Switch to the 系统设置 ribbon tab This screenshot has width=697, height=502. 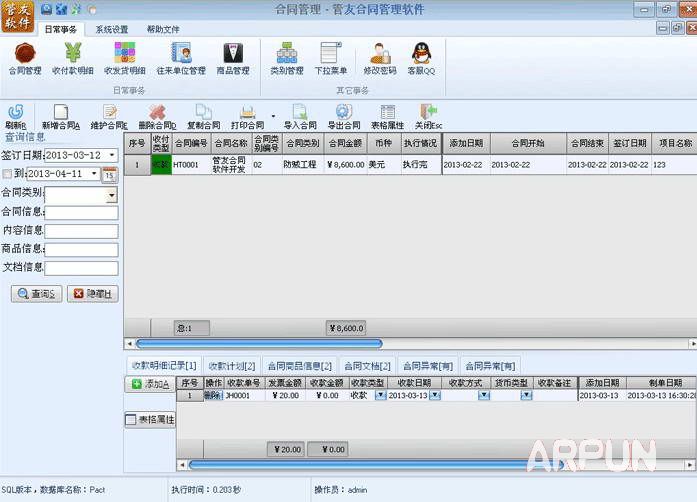111,30
